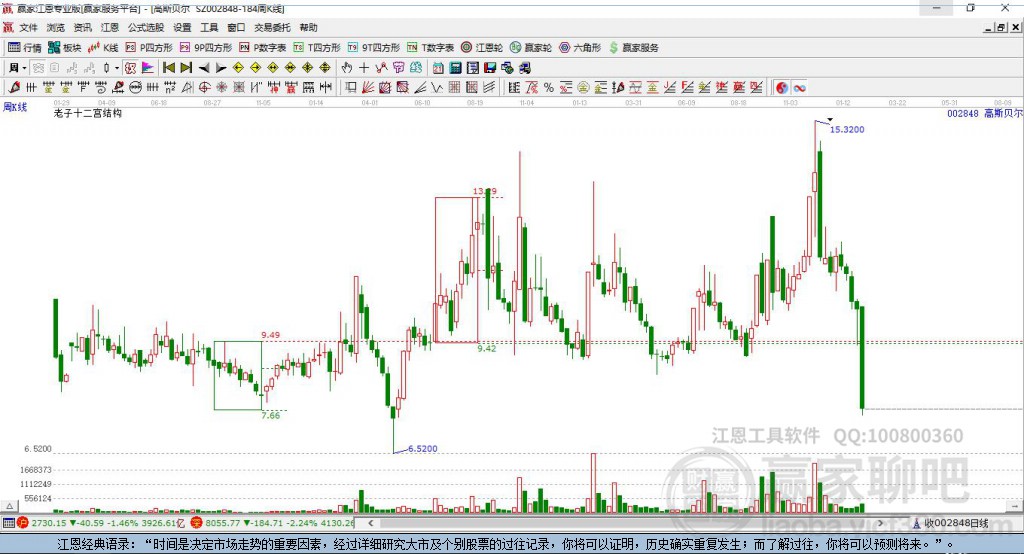Toggle the 权 price adjustment button
1024x554 pixels.
(131, 68)
